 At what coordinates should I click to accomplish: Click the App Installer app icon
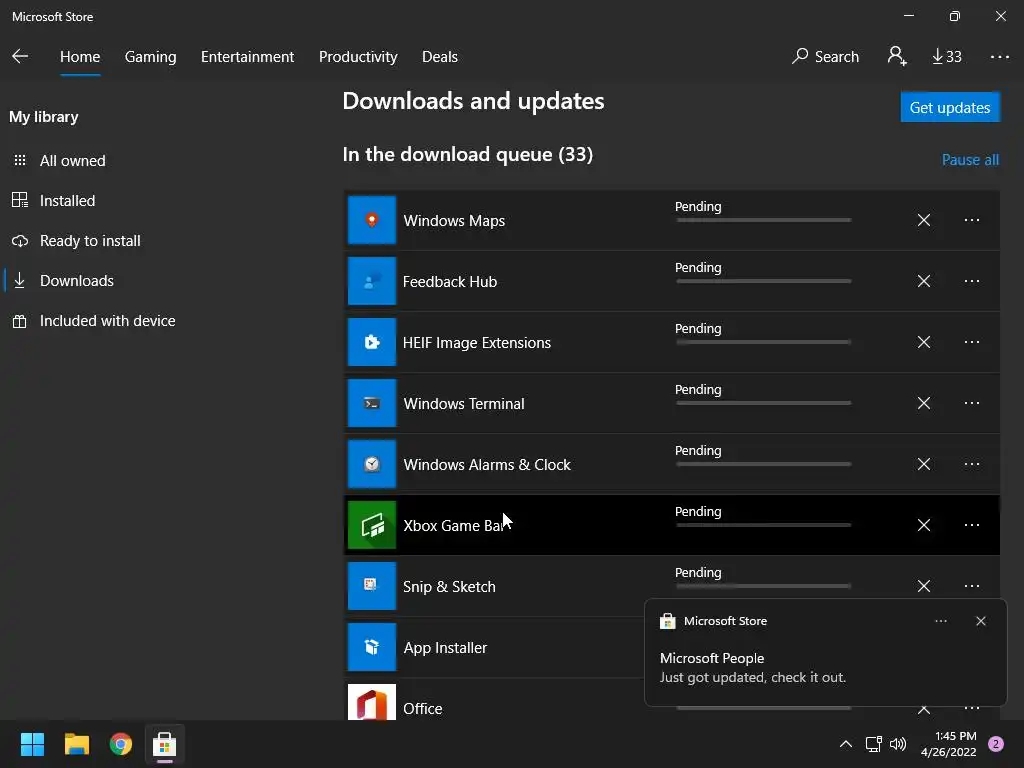tap(372, 647)
